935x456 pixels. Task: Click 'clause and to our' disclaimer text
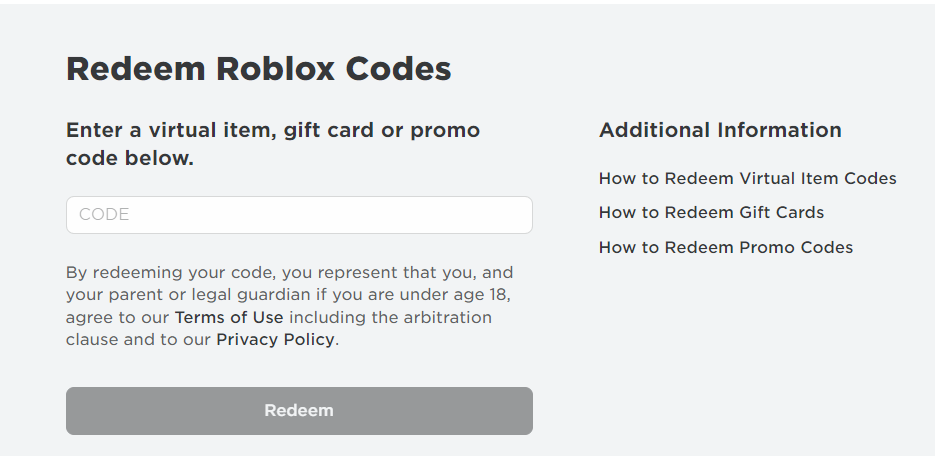[x=138, y=340]
